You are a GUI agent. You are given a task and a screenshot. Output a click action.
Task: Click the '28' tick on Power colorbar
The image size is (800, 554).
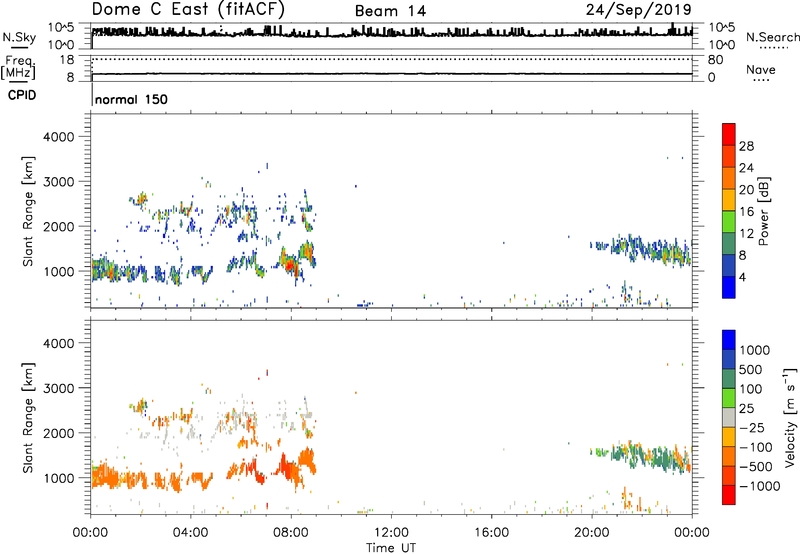pyautogui.click(x=746, y=146)
